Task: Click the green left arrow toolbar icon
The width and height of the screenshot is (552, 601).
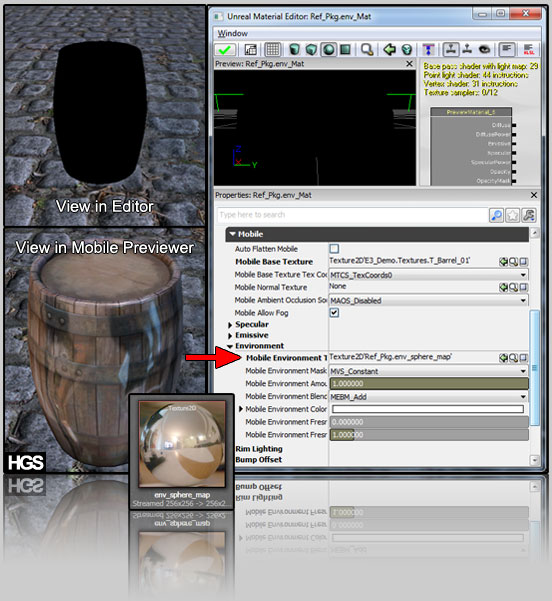Action: click(389, 49)
